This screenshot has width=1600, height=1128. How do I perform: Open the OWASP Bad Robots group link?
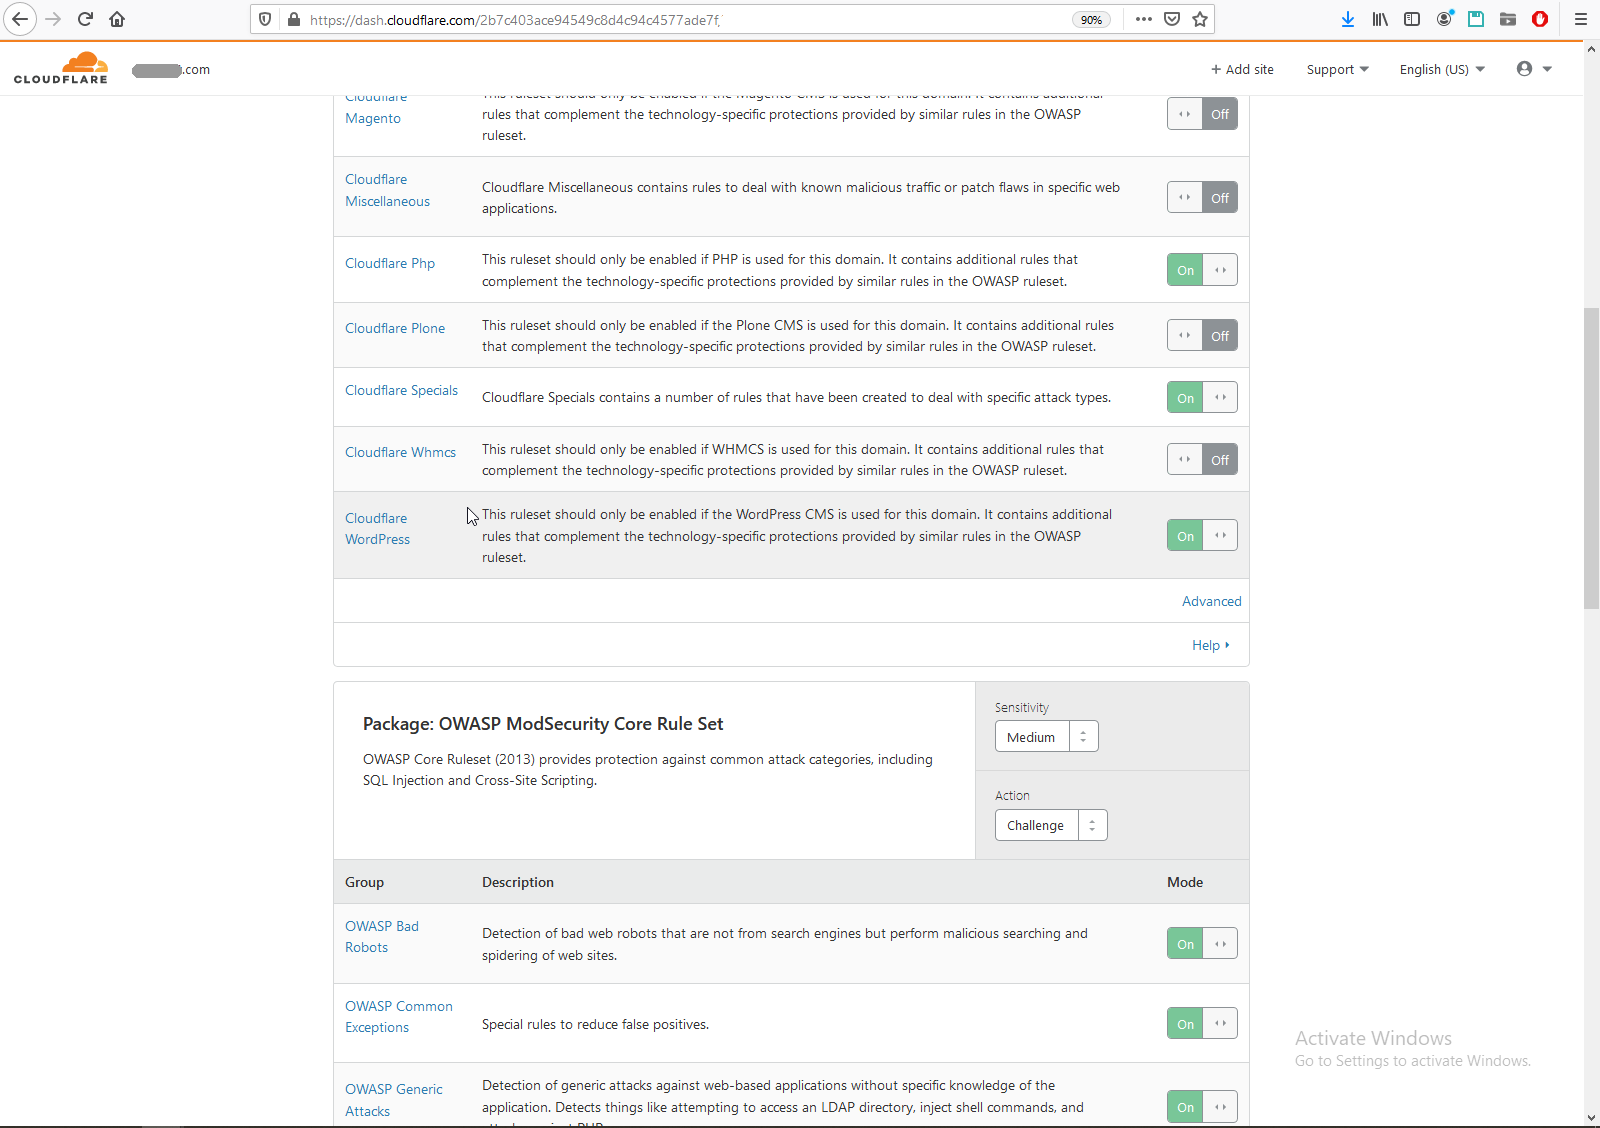coord(382,937)
